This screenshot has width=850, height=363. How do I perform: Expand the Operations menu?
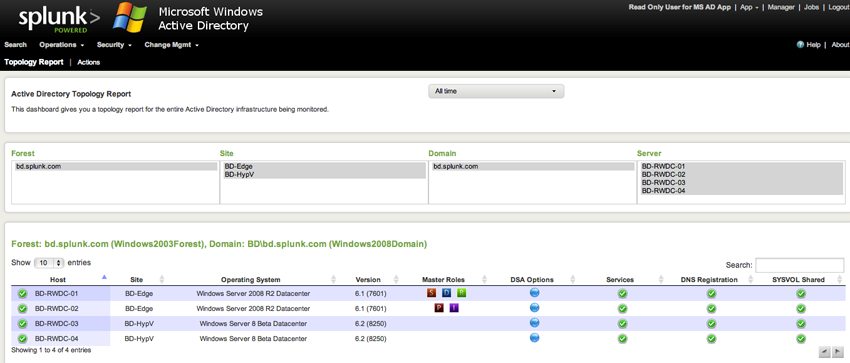click(61, 45)
